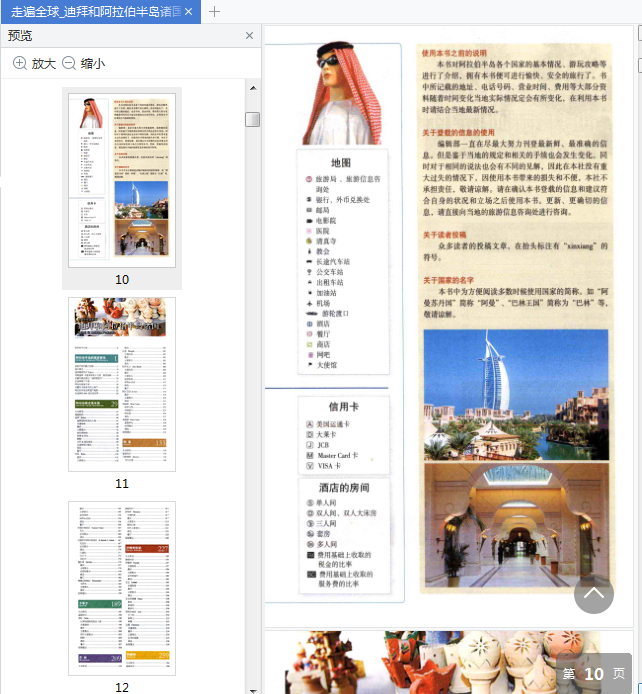Image resolution: width=642 pixels, height=694 pixels.
Task: Click the 信用卡 legend heading on the page
Action: [343, 407]
